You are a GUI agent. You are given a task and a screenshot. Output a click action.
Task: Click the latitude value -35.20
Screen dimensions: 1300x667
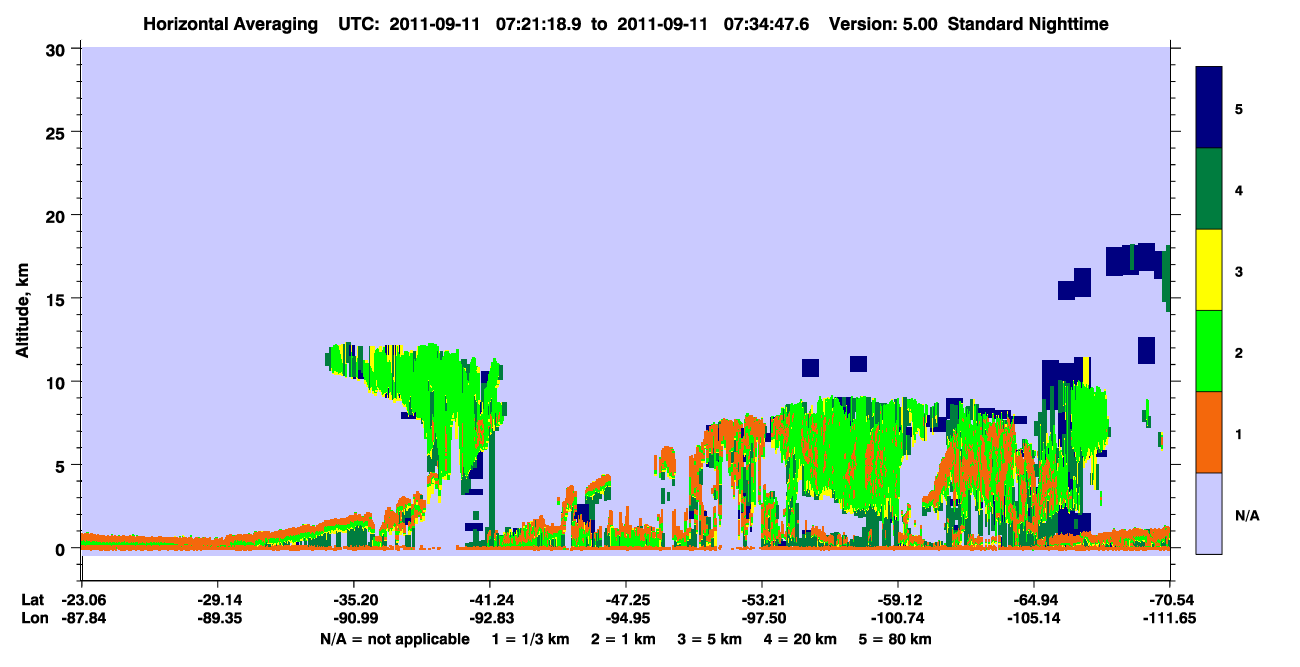(x=354, y=600)
